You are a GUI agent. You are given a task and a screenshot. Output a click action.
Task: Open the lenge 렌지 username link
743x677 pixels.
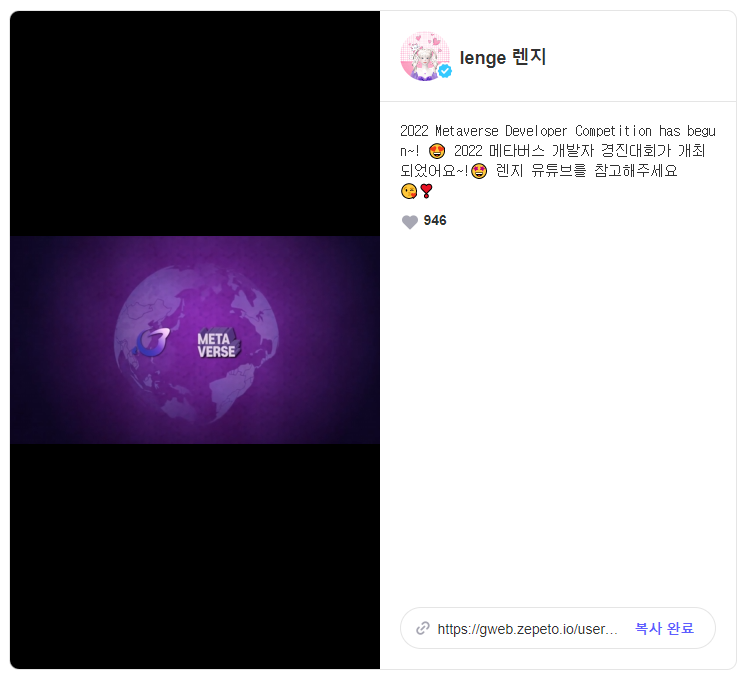tap(503, 57)
